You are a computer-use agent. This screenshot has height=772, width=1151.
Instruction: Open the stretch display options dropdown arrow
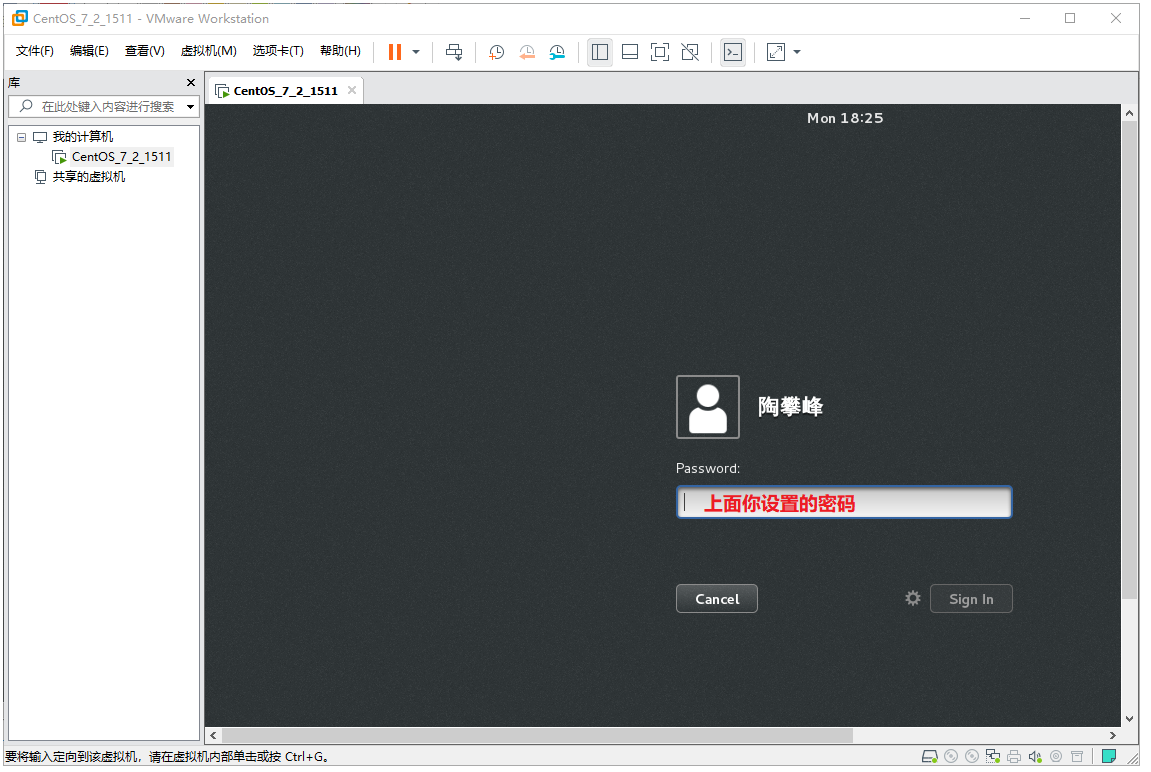click(x=797, y=52)
